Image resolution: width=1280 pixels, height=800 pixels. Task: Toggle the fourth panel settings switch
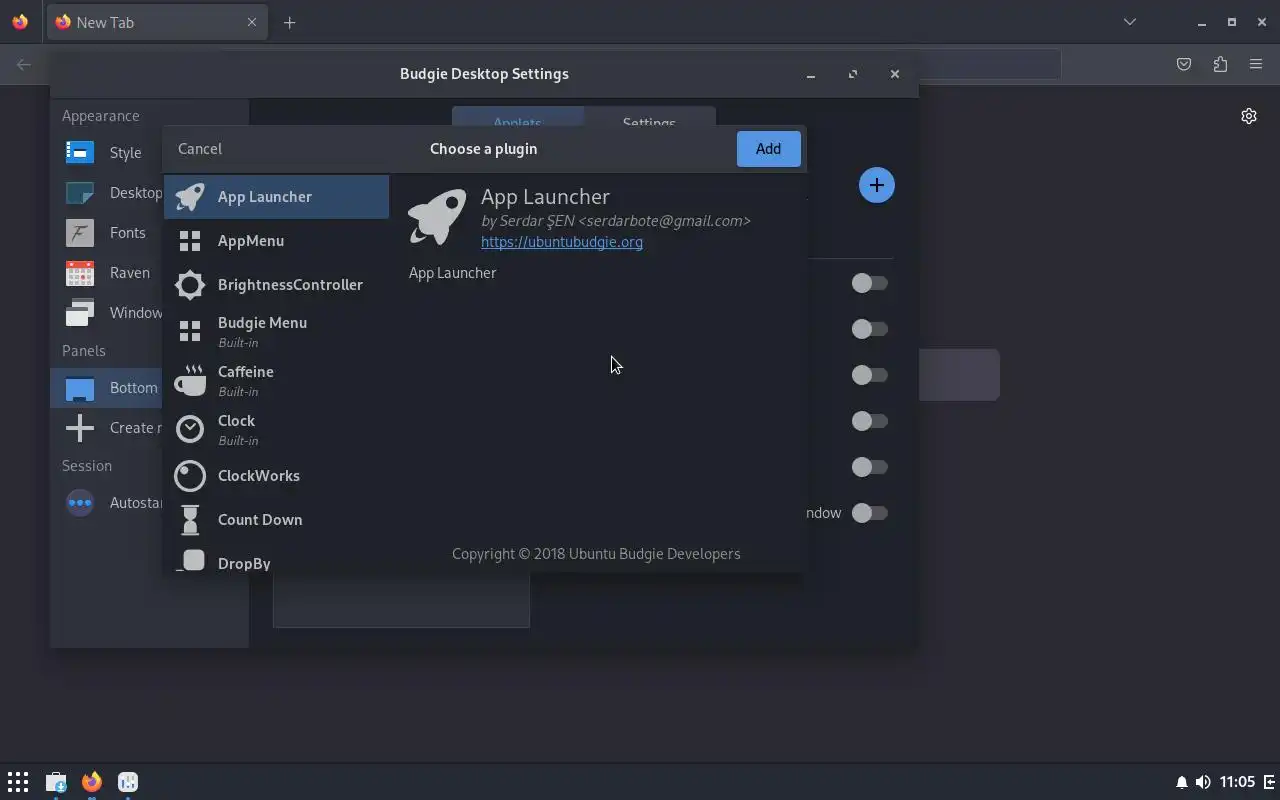(x=869, y=421)
